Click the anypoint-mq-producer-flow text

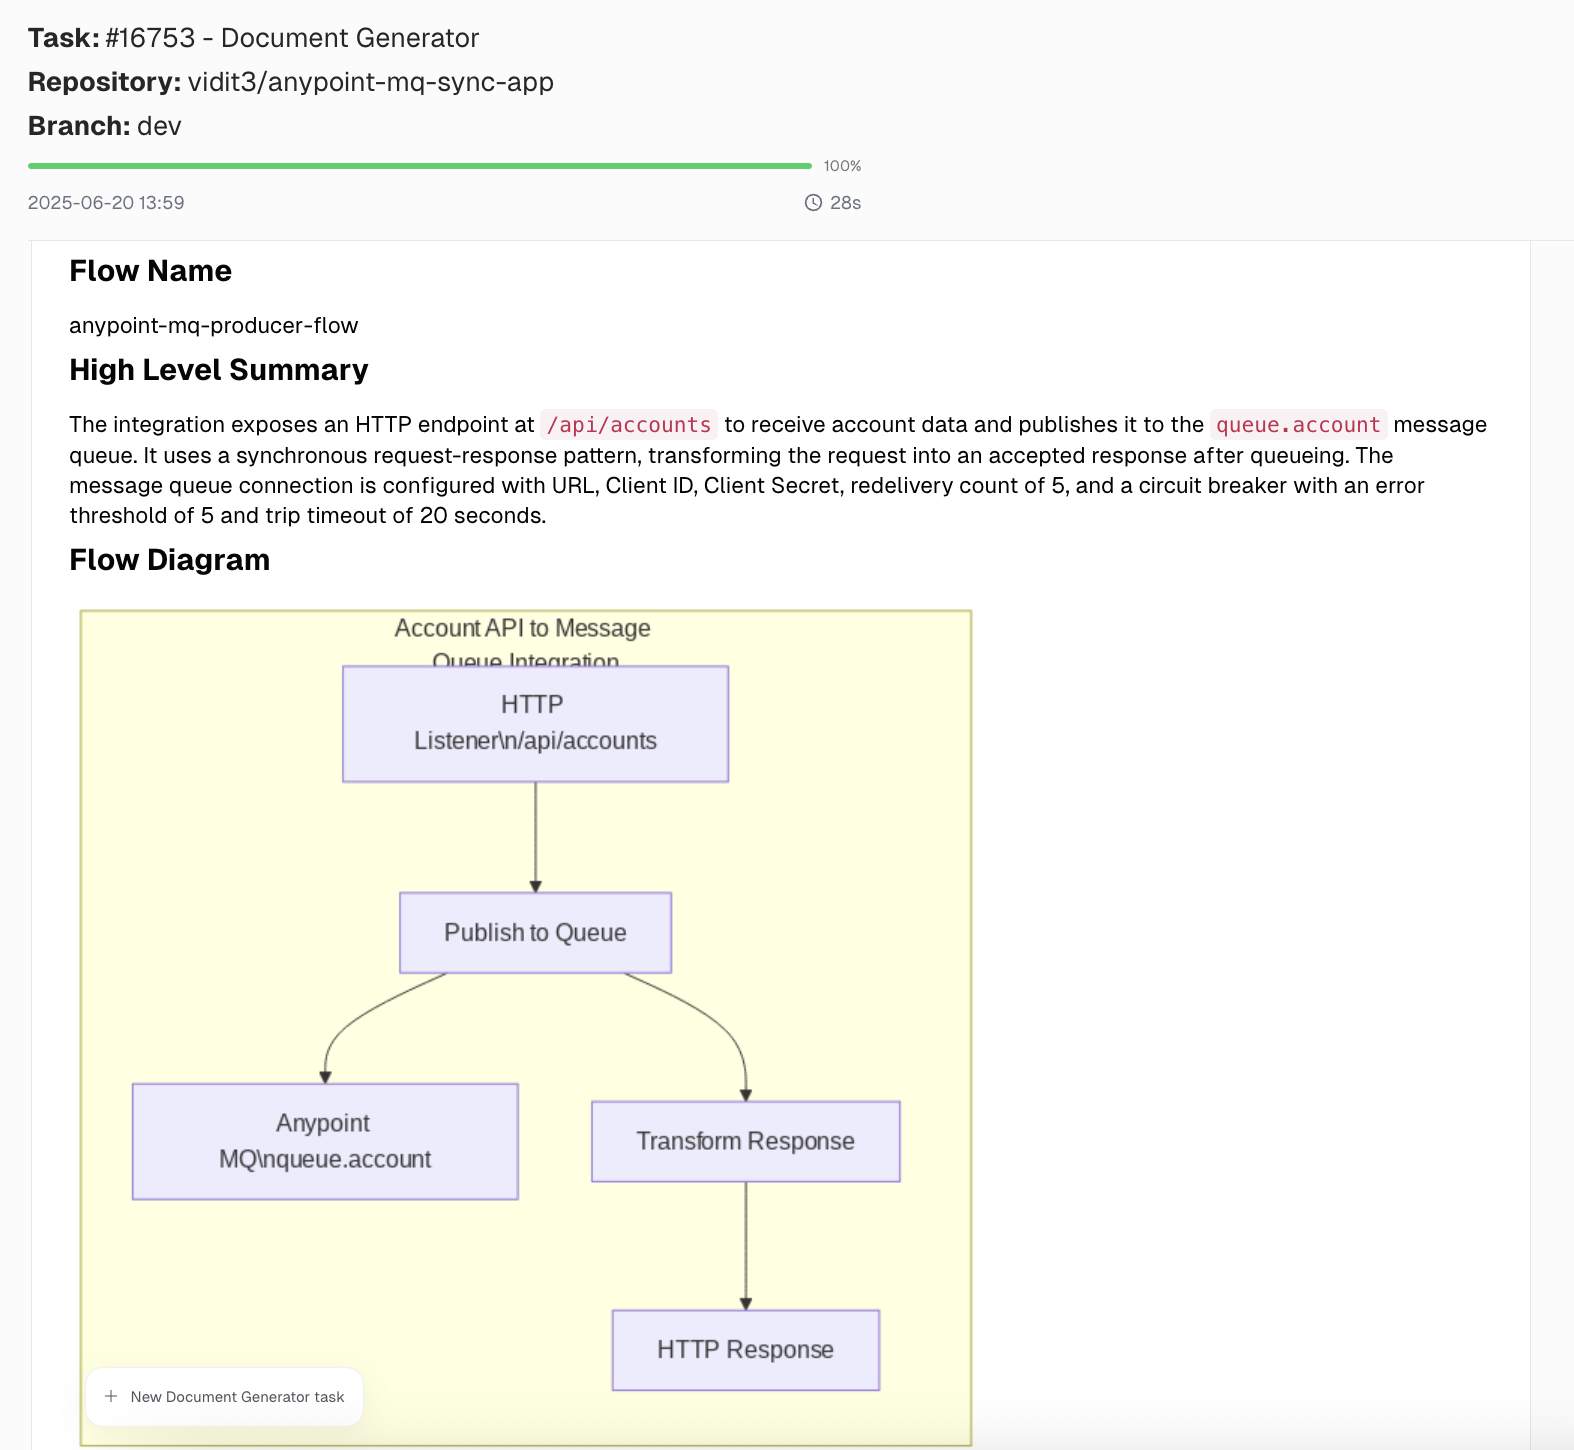(214, 326)
